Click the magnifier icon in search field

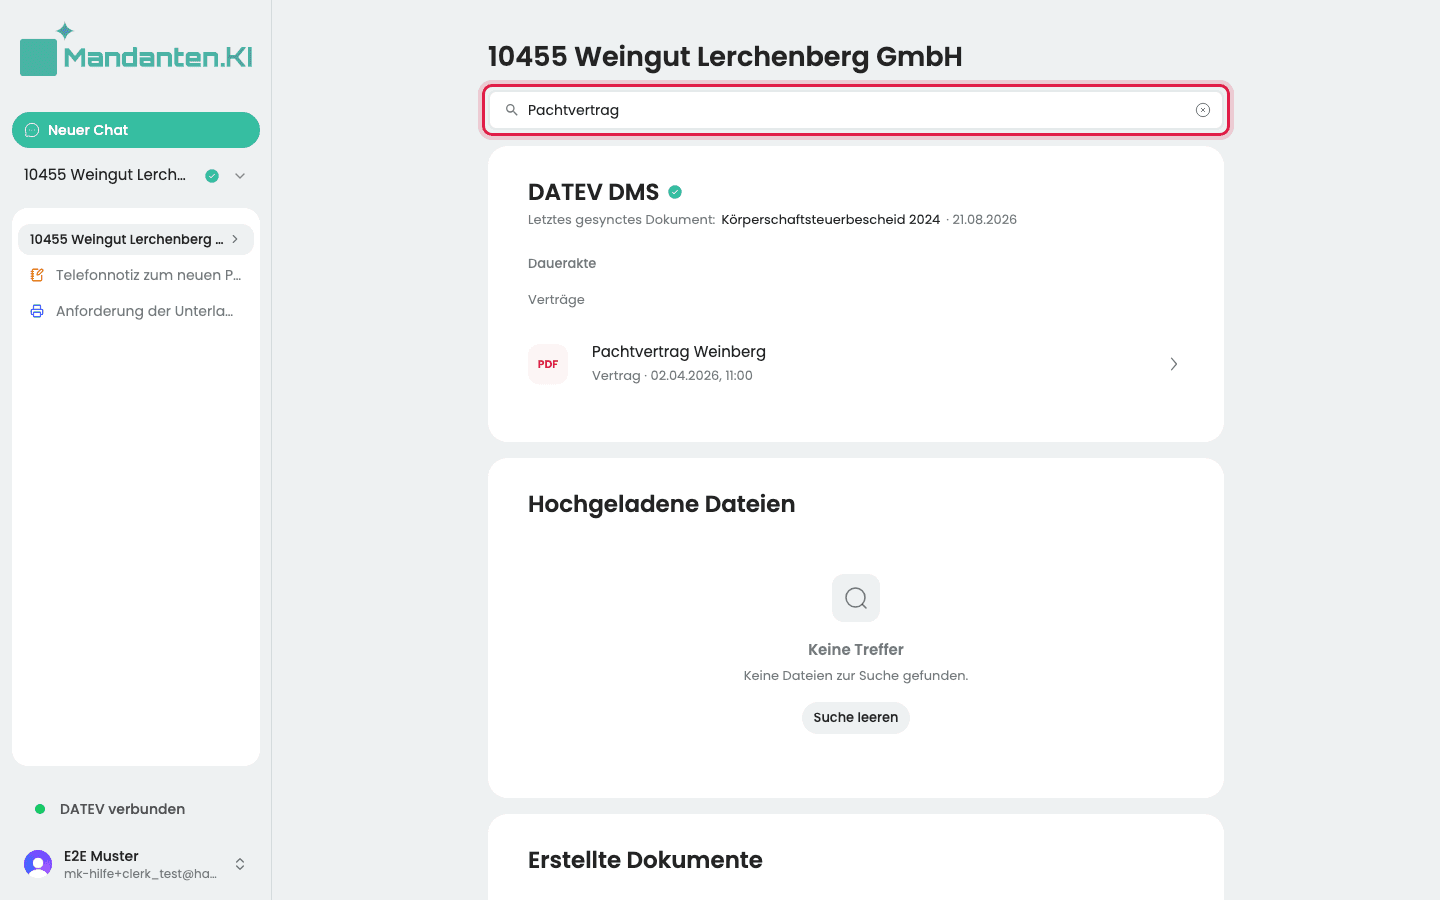tap(511, 110)
